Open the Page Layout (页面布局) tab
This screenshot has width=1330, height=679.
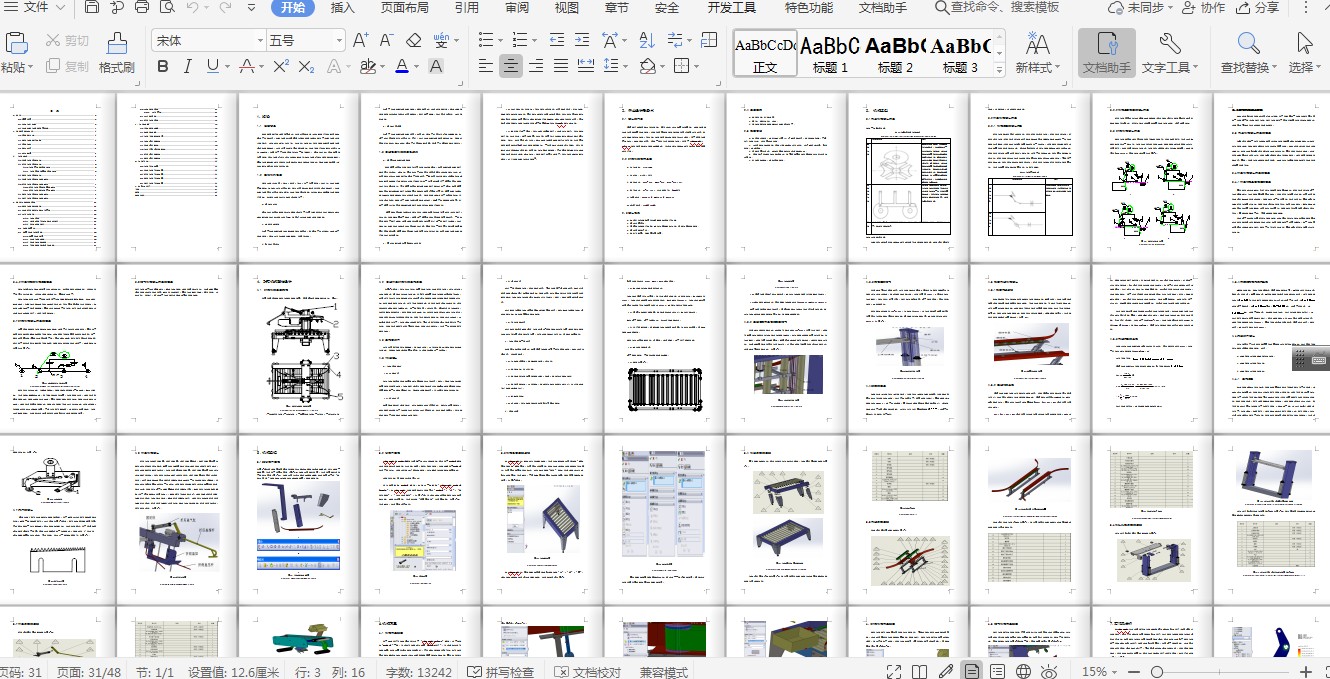[x=405, y=8]
